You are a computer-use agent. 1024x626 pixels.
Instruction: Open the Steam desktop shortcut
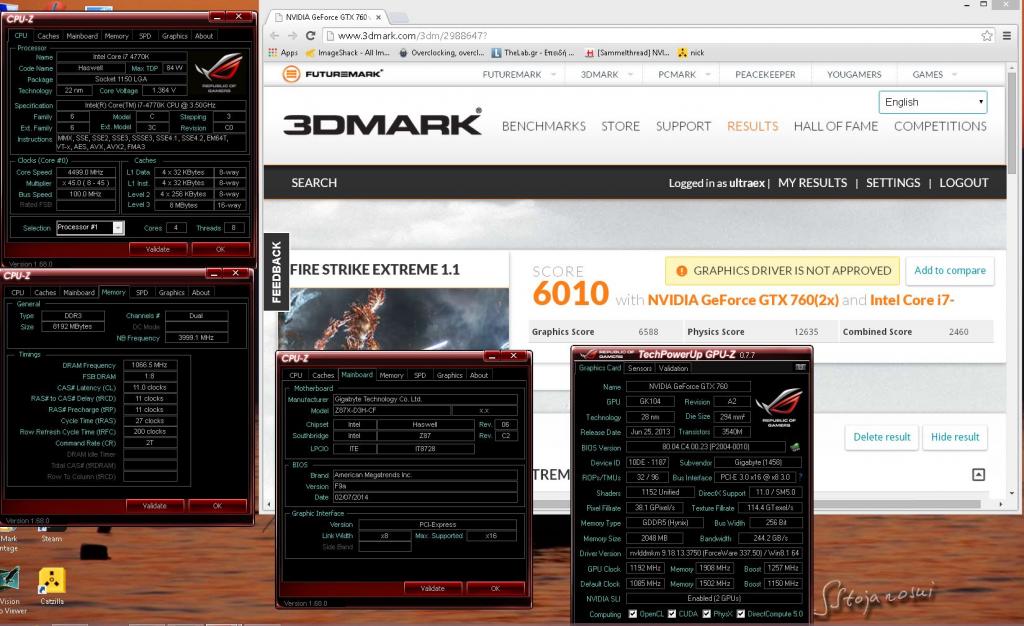point(52,532)
